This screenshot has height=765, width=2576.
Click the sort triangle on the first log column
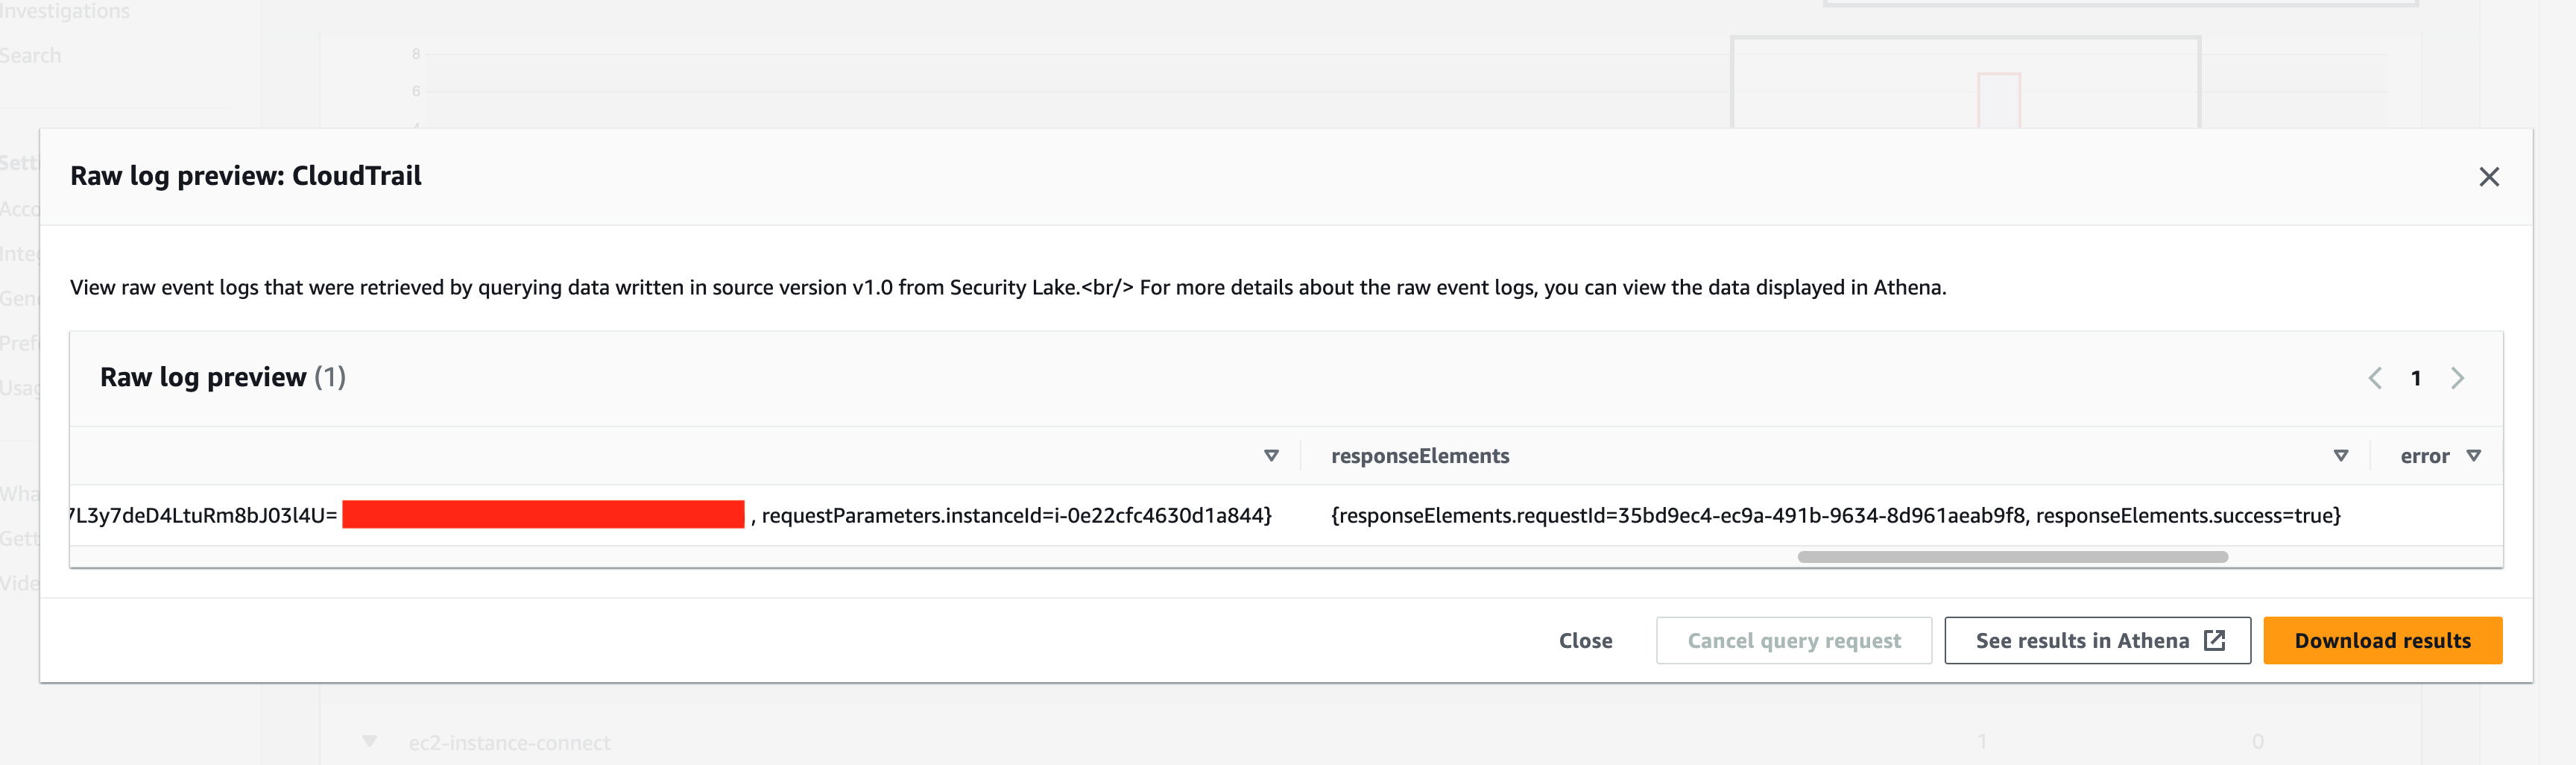pyautogui.click(x=1271, y=455)
